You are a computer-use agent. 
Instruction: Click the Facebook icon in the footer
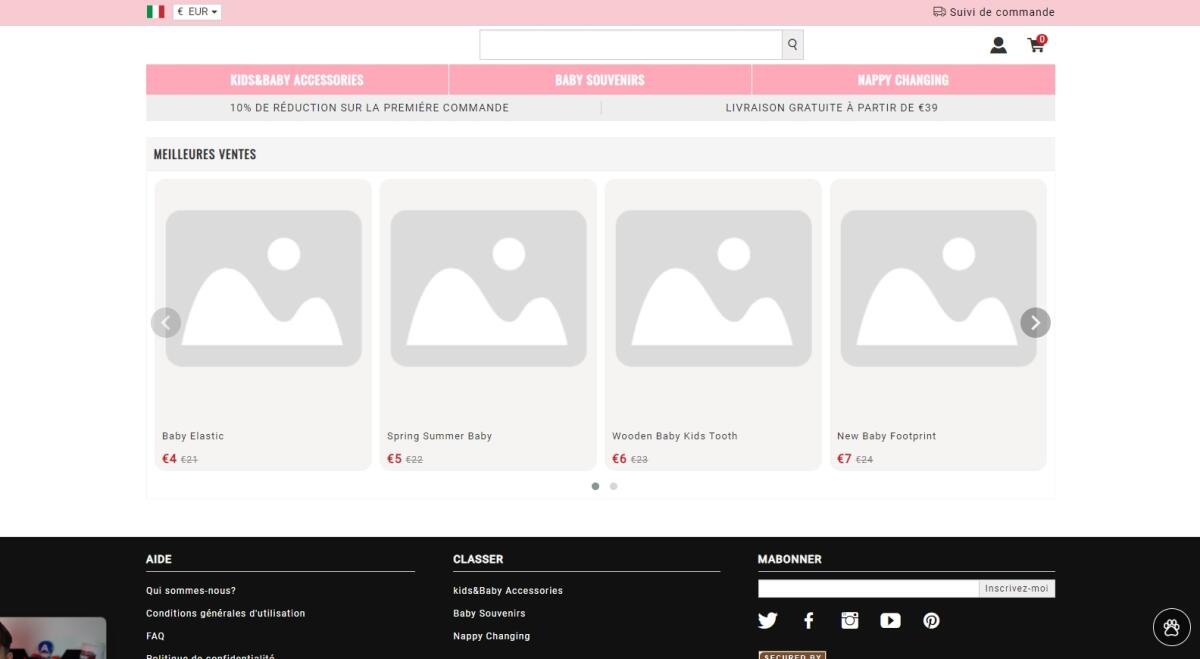(x=808, y=620)
